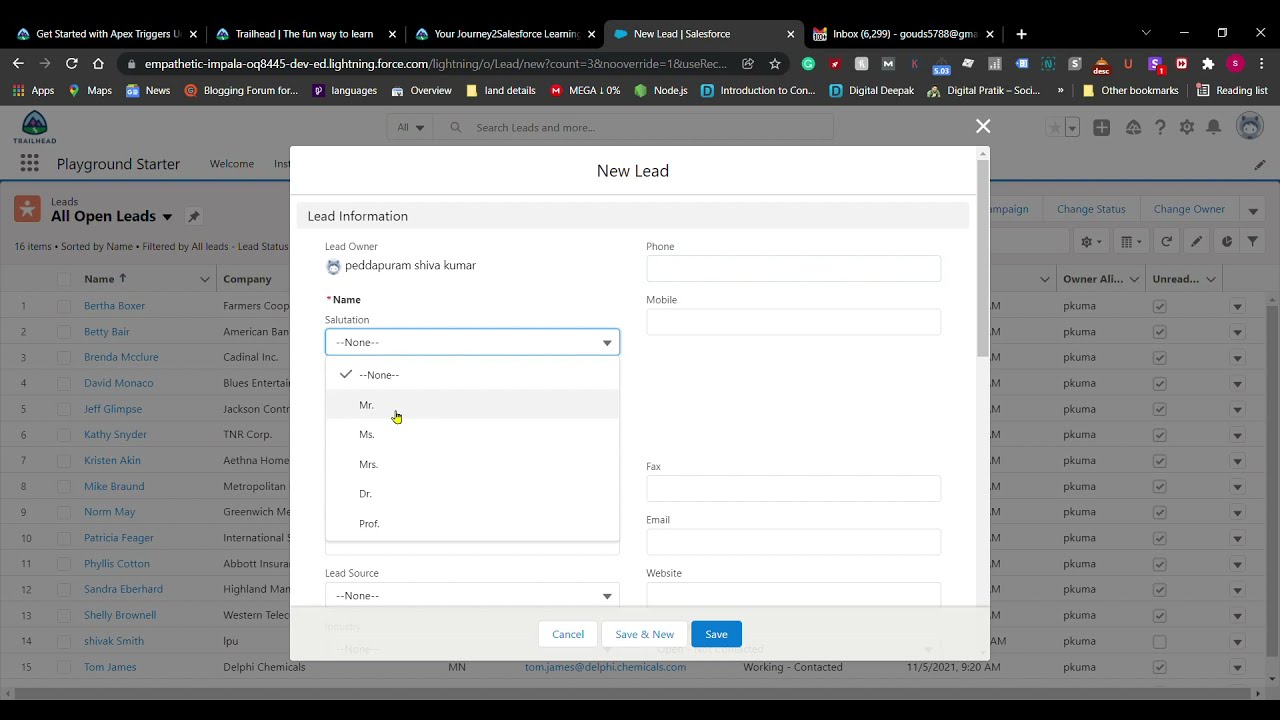1280x720 pixels.
Task: Click the share page icon in address bar
Action: [747, 63]
